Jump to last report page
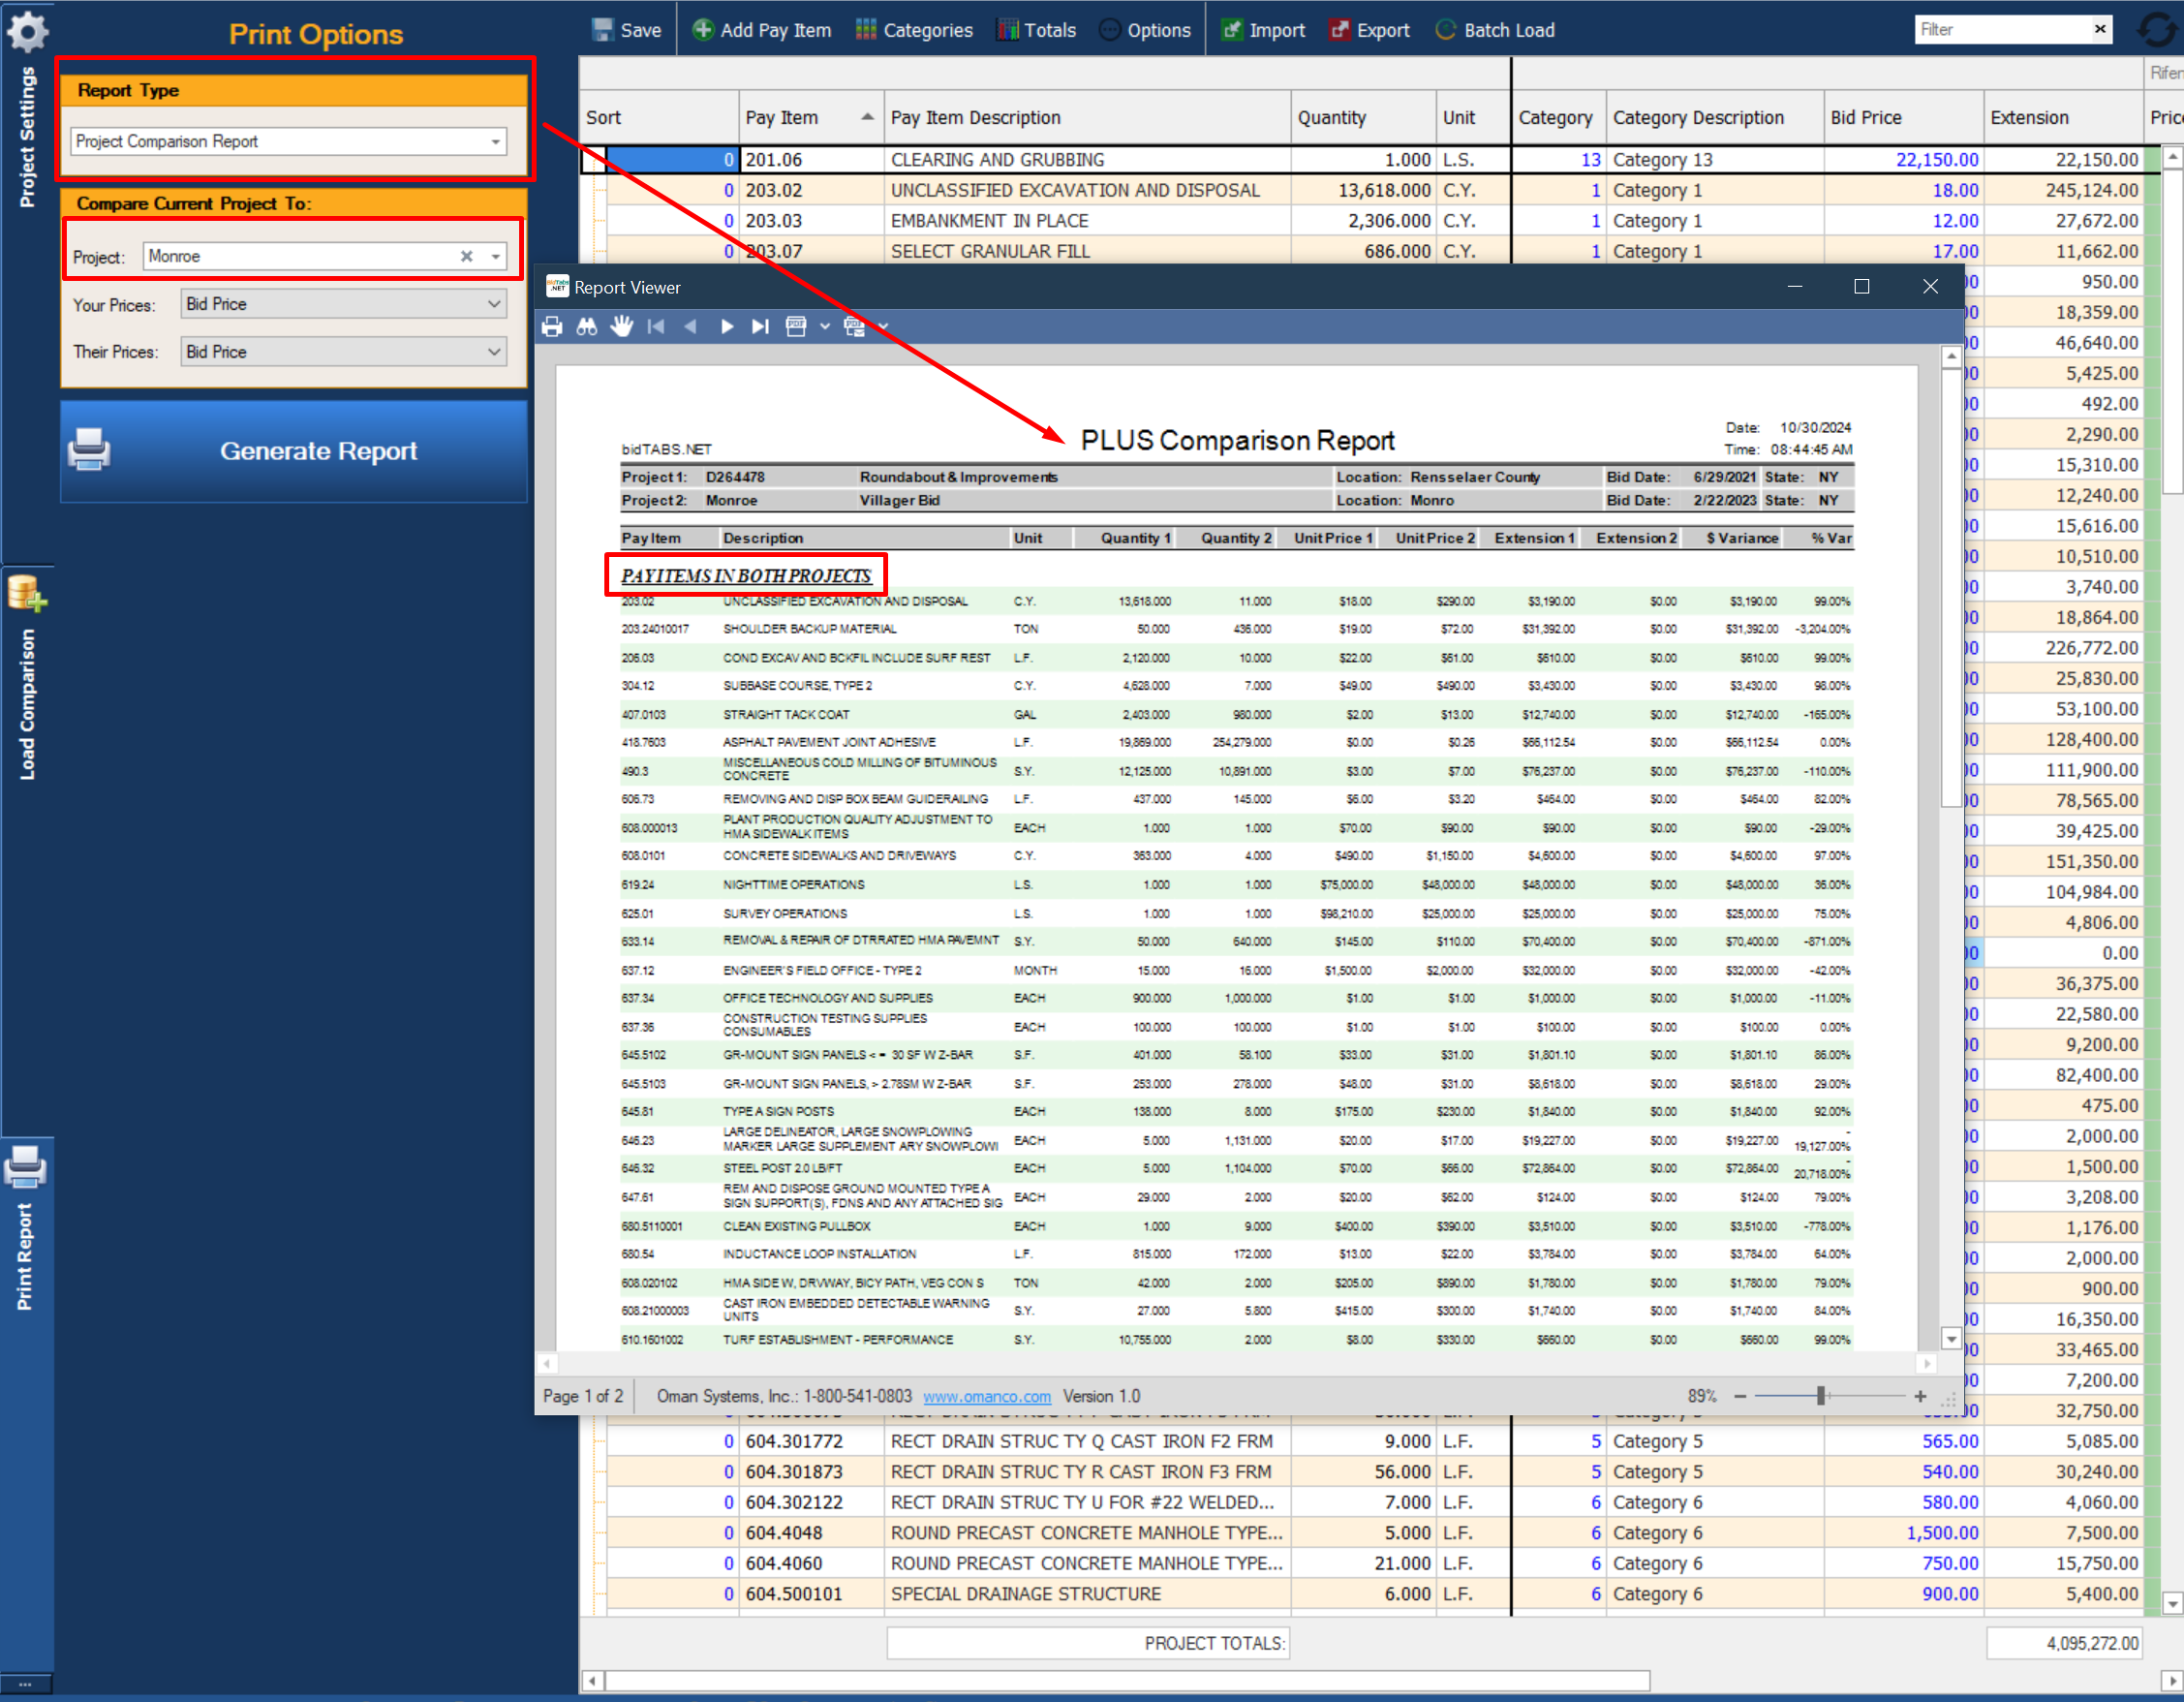 [x=760, y=326]
